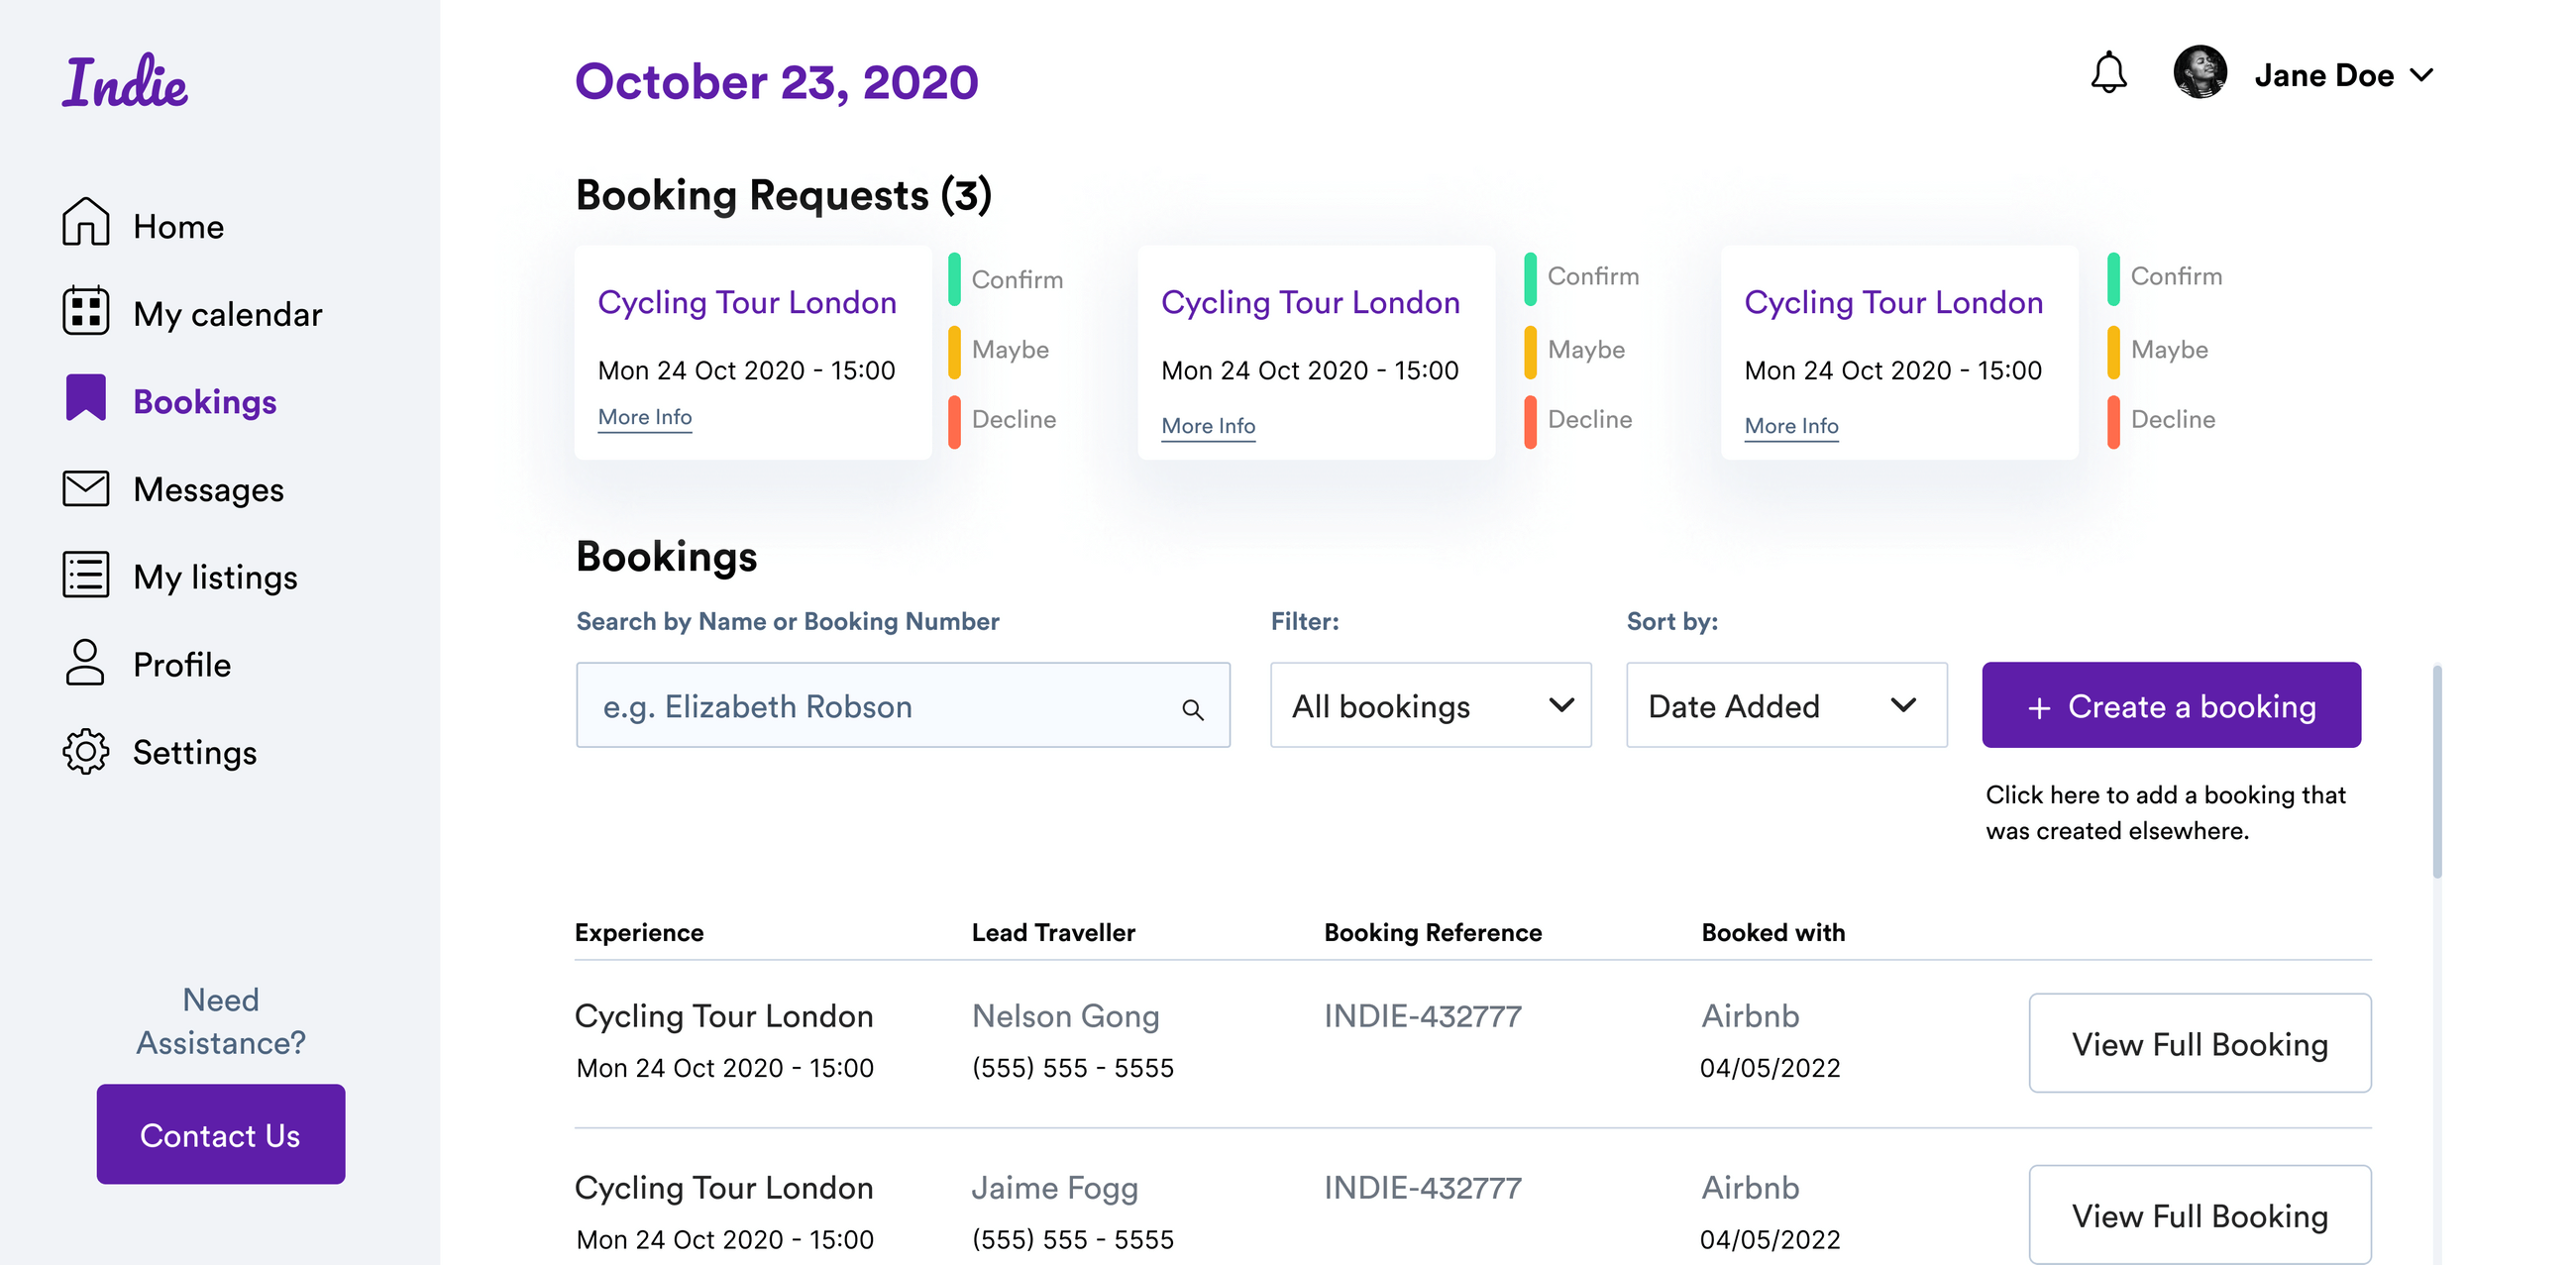
Task: Open notifications bell icon
Action: point(2108,73)
